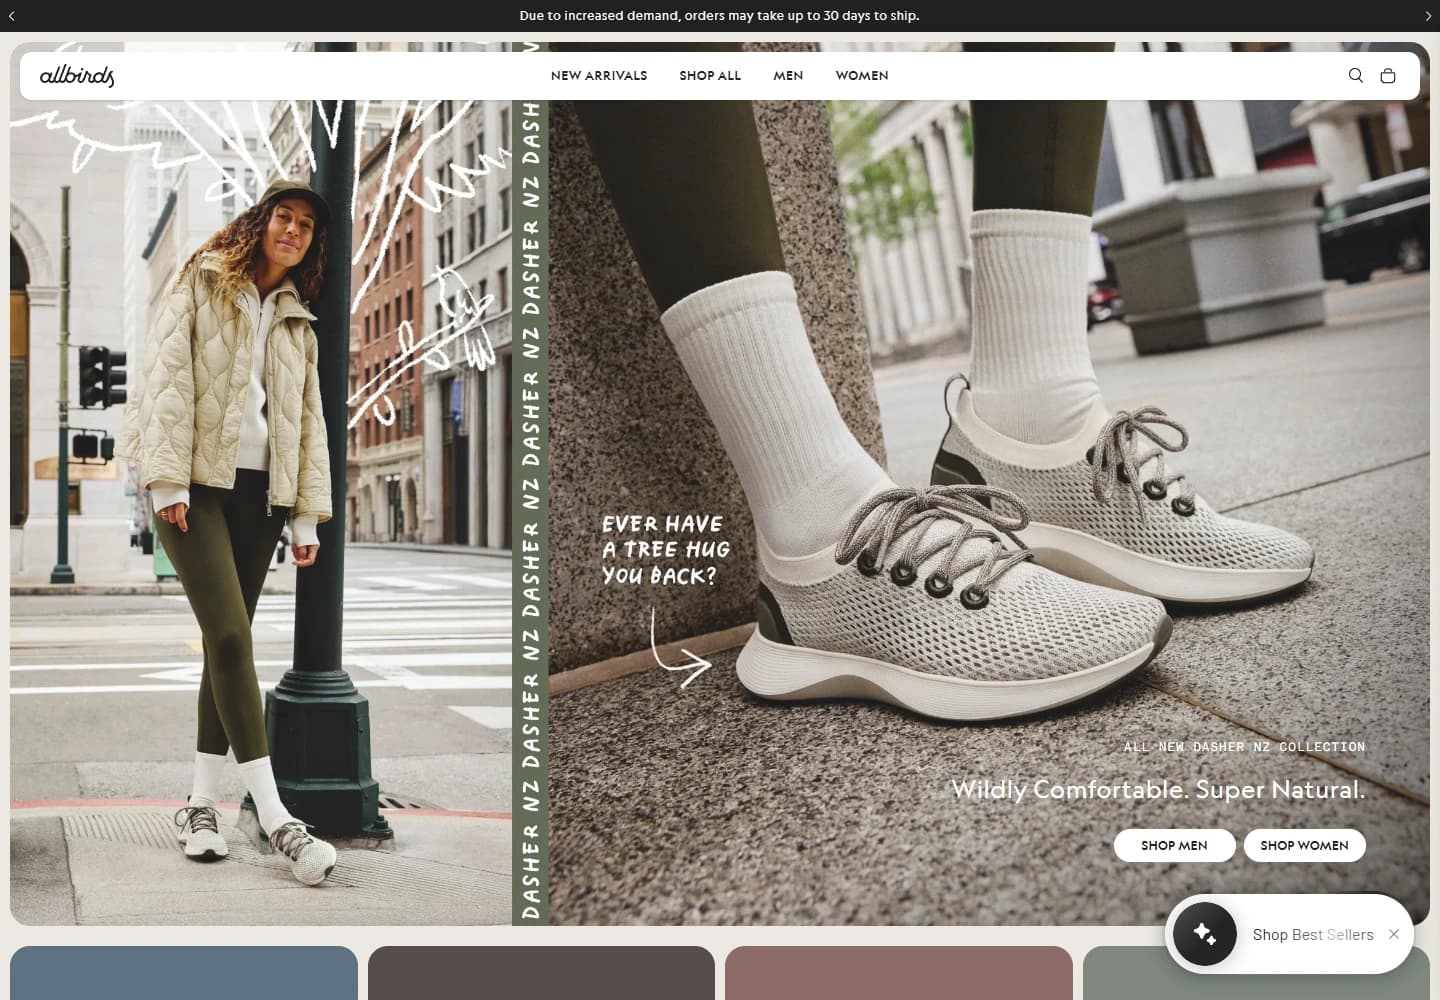
Task: Open the Shop All menu
Action: [x=710, y=76]
